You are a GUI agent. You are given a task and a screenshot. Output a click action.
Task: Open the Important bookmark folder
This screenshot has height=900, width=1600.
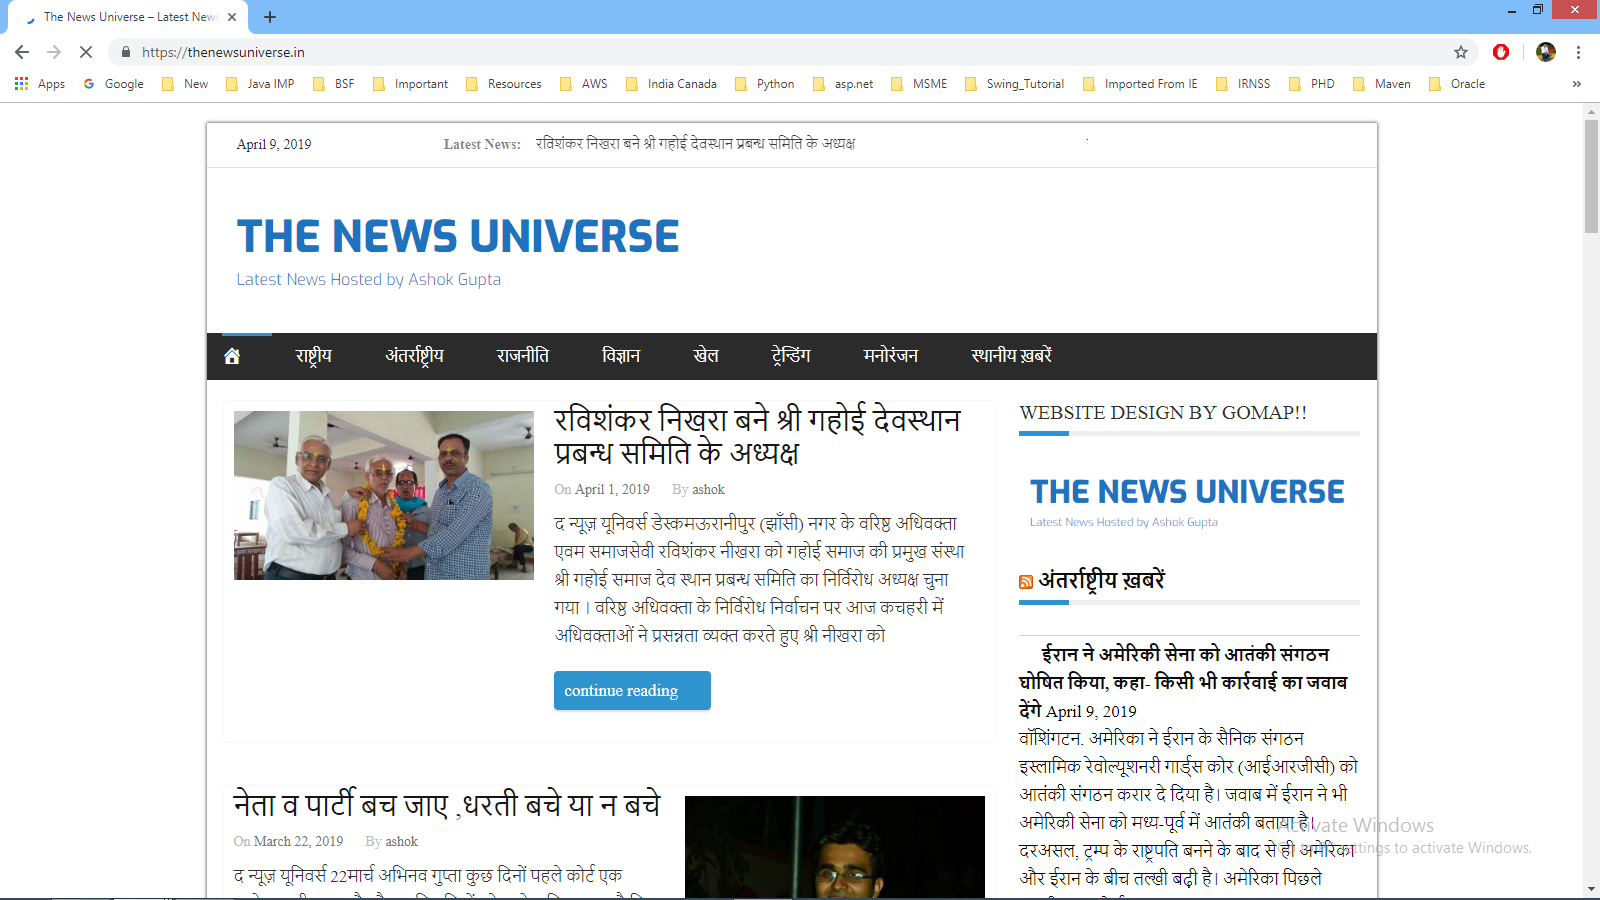pyautogui.click(x=411, y=84)
